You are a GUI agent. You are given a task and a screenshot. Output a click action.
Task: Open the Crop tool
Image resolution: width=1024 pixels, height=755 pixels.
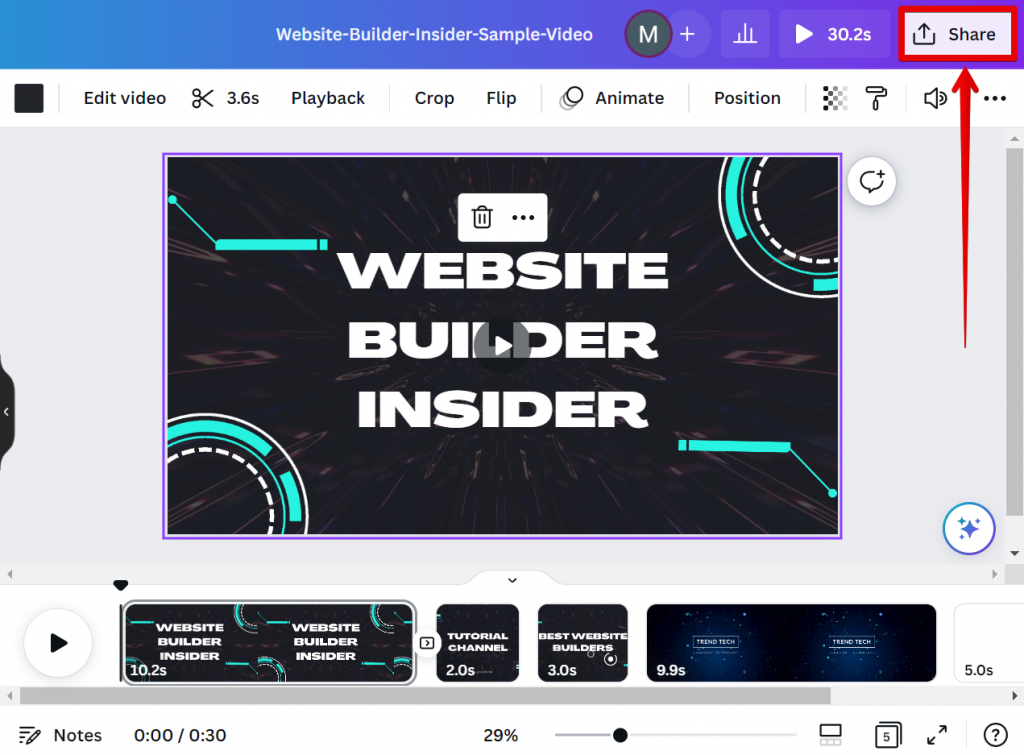(434, 98)
